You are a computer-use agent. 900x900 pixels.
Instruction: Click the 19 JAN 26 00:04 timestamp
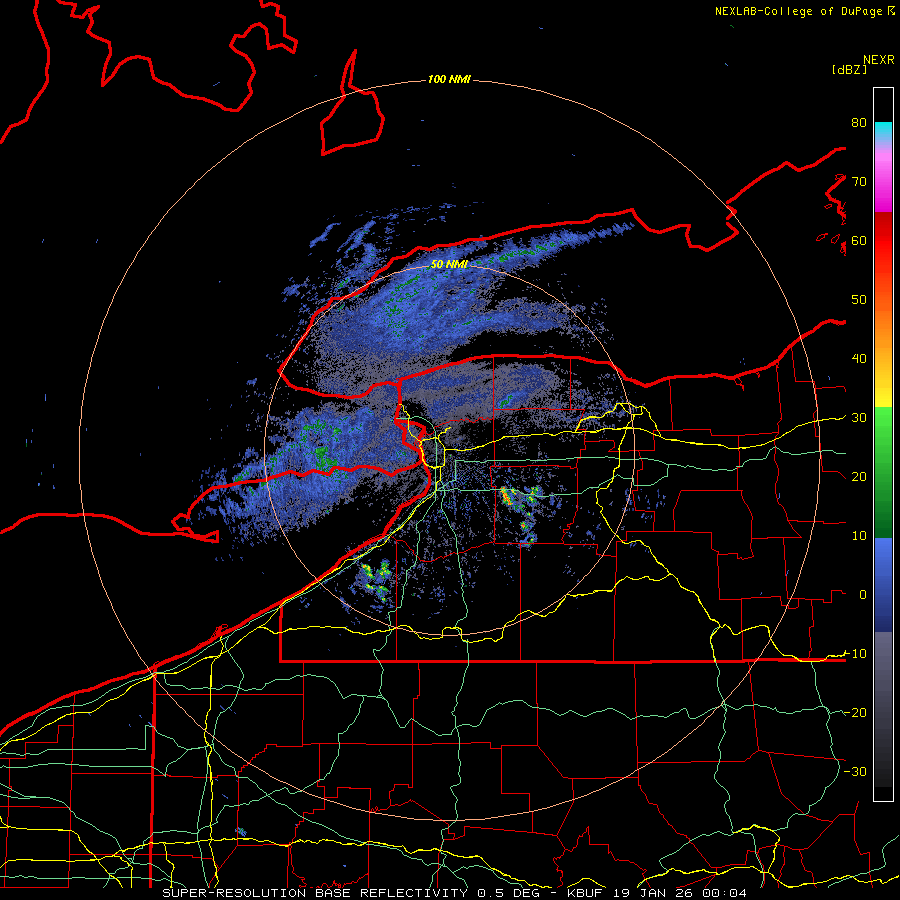[x=680, y=893]
